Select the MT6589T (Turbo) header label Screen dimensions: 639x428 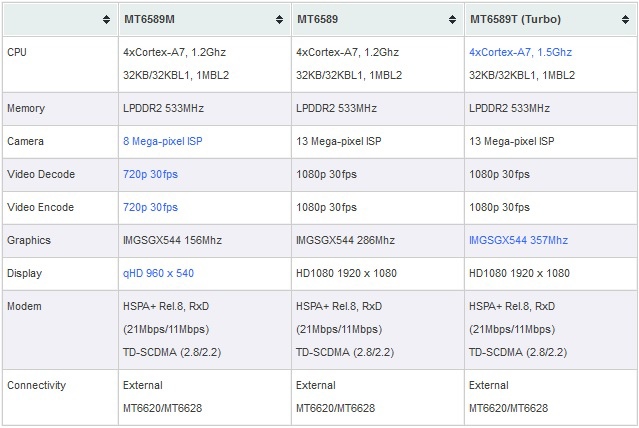516,19
